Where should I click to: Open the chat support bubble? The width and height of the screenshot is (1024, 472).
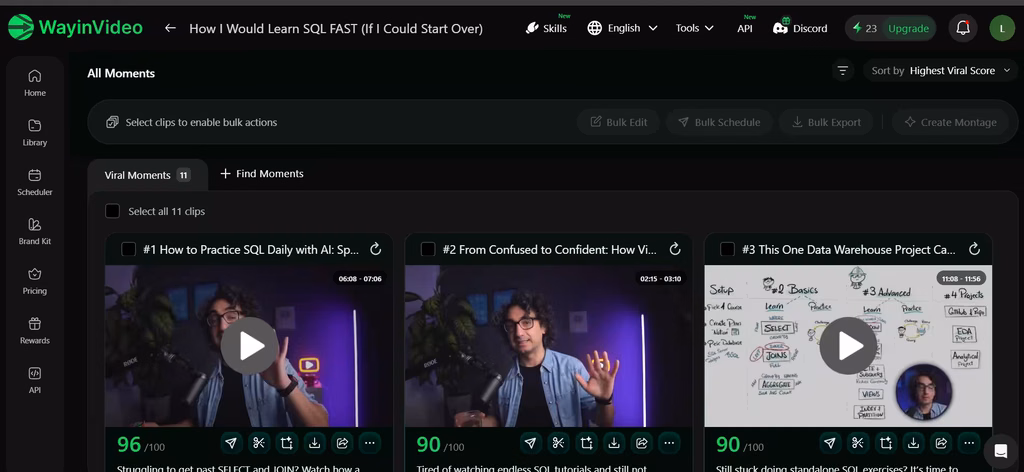point(1000,451)
